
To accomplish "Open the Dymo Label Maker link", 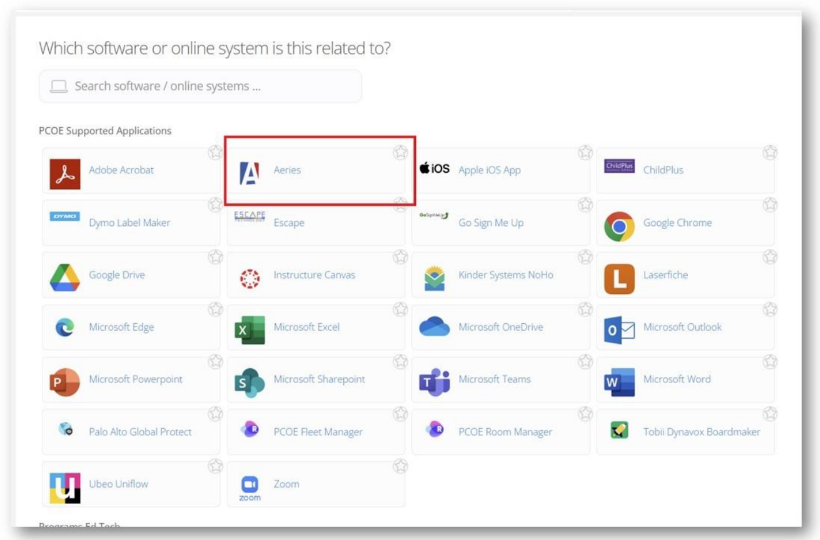I will tap(129, 223).
